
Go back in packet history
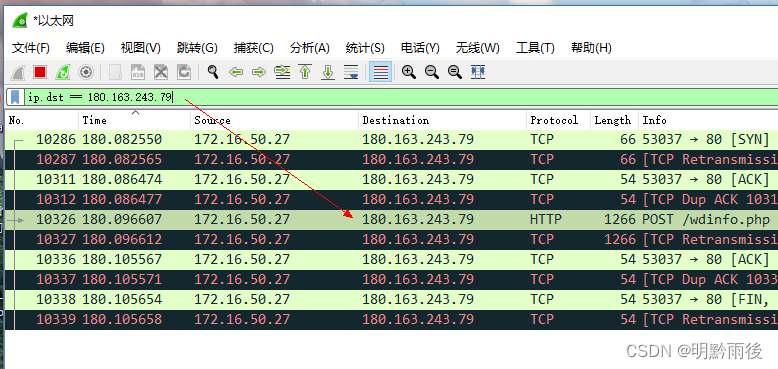pyautogui.click(x=236, y=72)
